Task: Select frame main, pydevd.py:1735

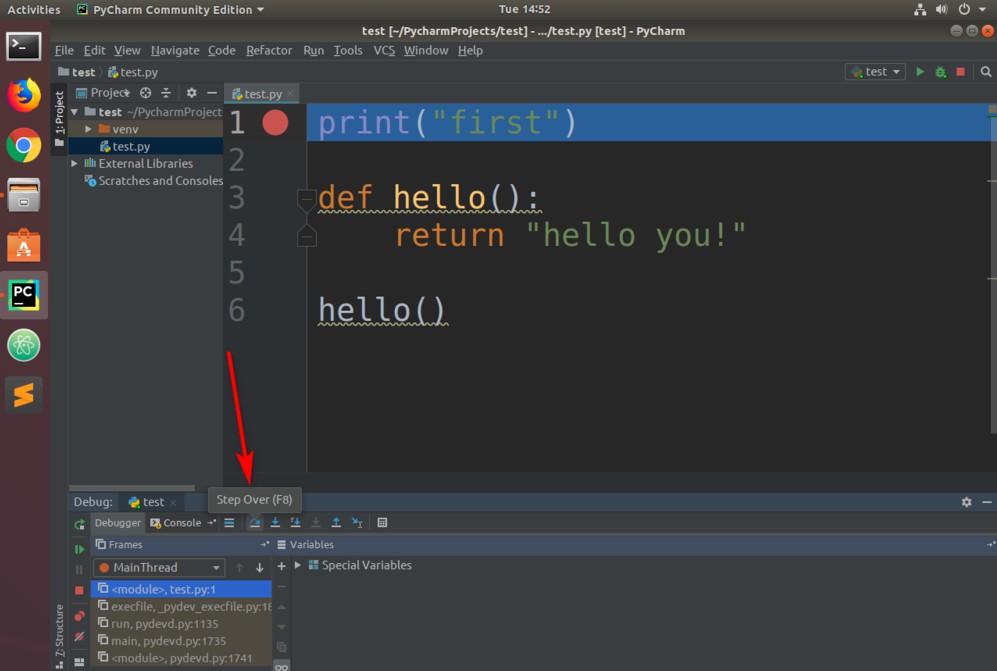Action: (183, 641)
